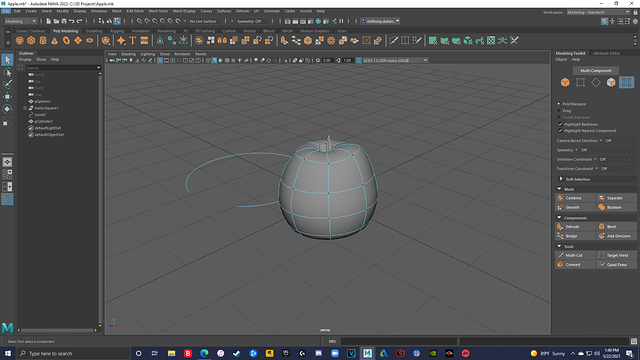The image size is (640, 360).
Task: Open the viewport Shading menu
Action: point(128,54)
